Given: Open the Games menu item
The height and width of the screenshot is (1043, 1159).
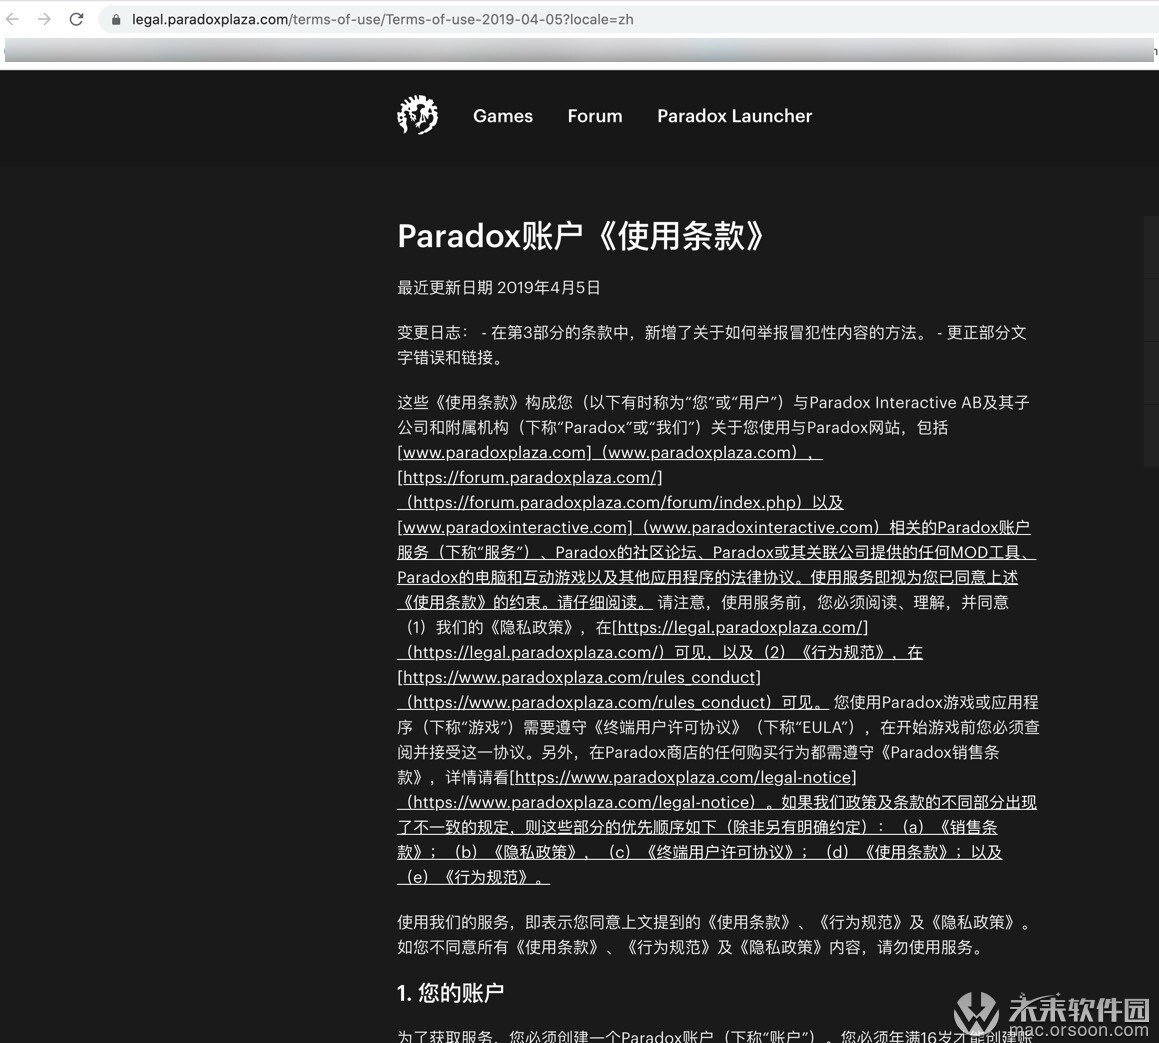Looking at the screenshot, I should 503,116.
